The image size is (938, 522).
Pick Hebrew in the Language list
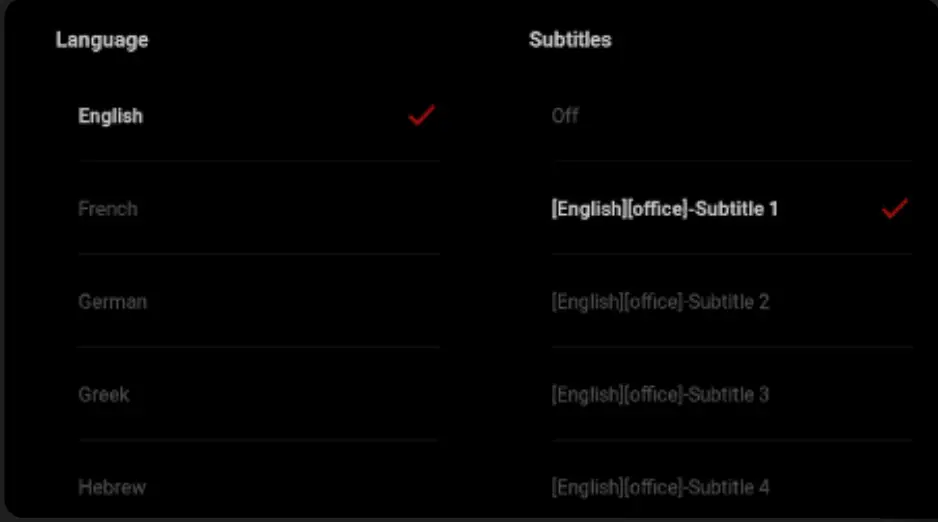coord(112,488)
